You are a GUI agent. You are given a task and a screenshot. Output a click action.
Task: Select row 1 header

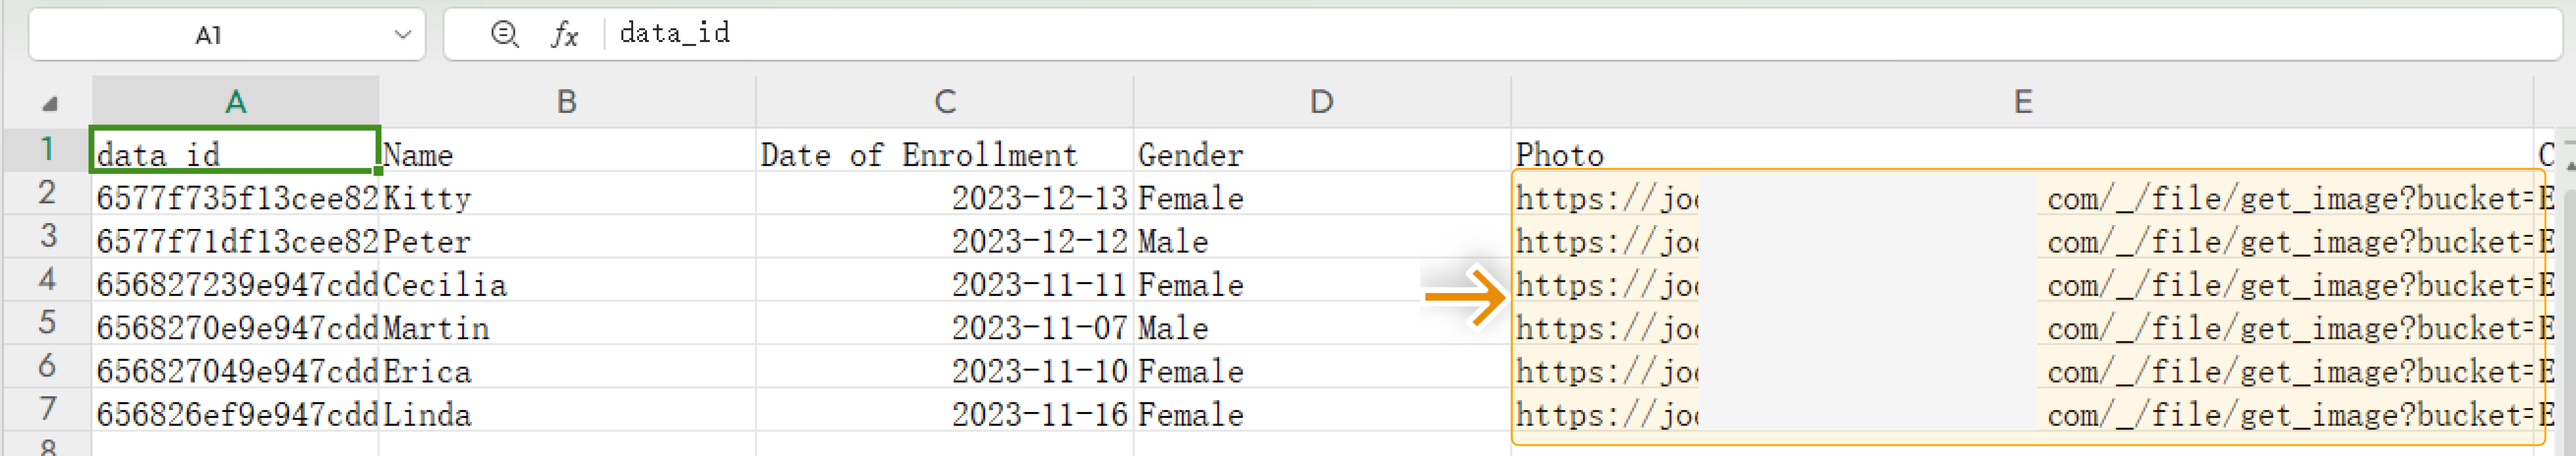47,150
